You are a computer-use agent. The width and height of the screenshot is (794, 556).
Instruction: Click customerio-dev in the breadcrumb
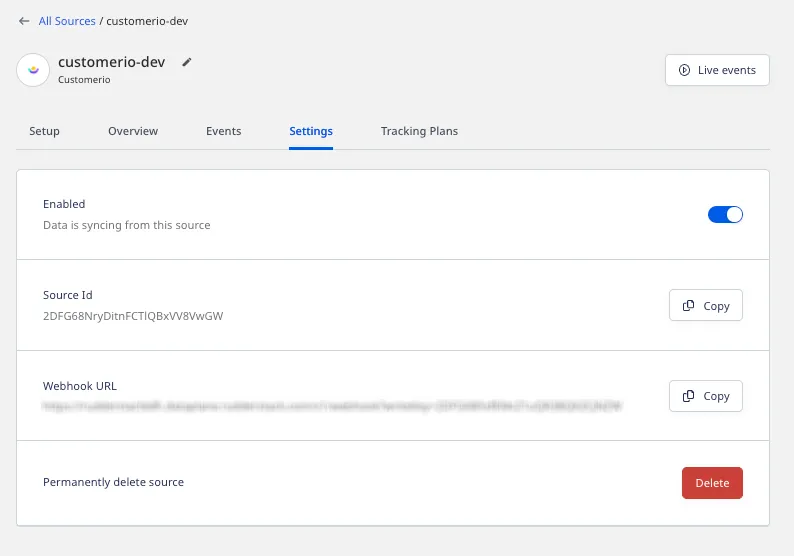[147, 21]
